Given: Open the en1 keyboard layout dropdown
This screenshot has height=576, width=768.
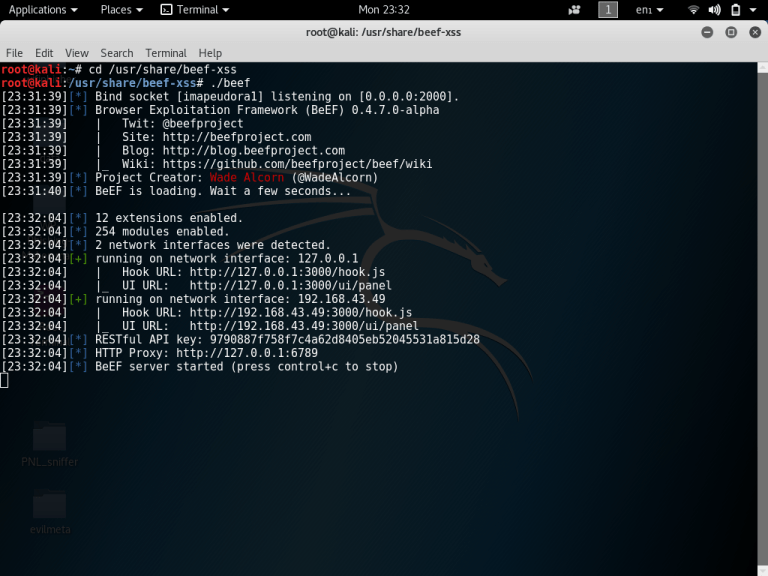Looking at the screenshot, I should [648, 10].
